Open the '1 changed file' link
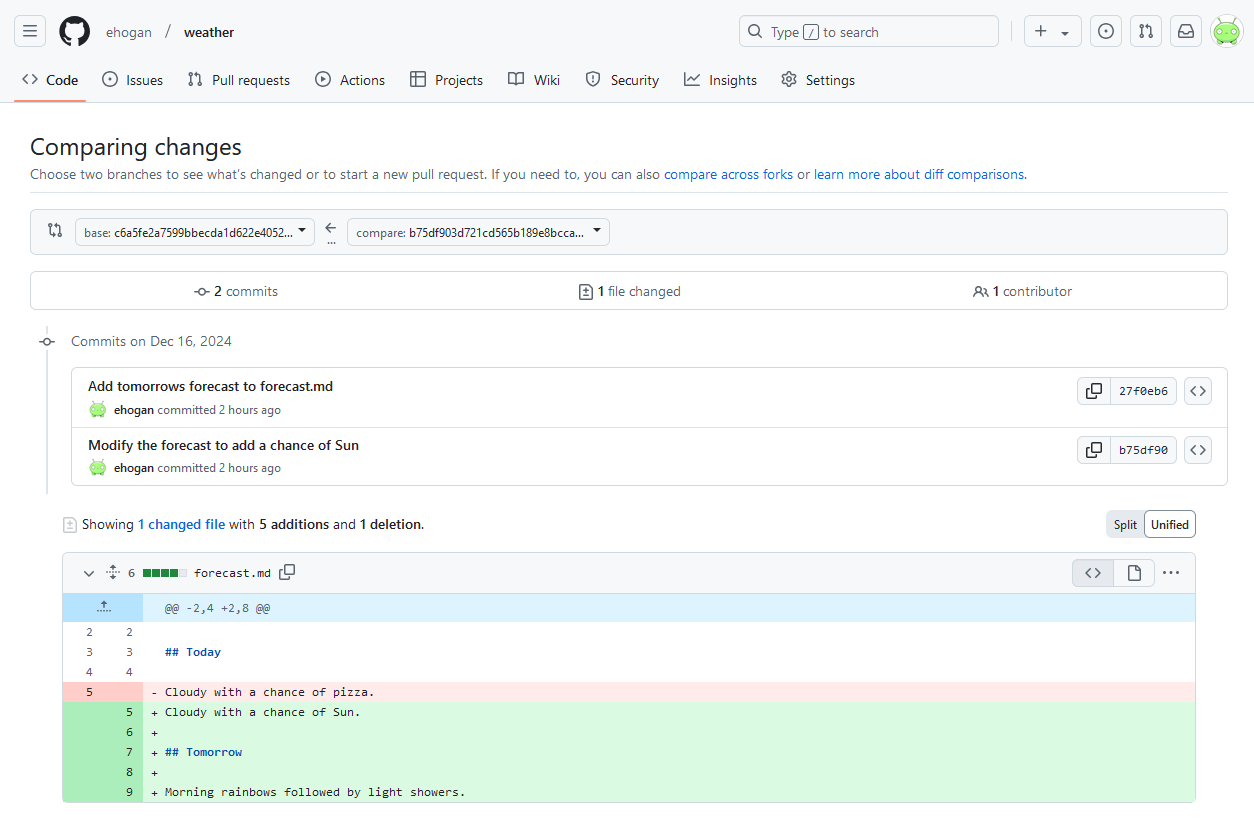Screen dimensions: 1254x833 (182, 524)
